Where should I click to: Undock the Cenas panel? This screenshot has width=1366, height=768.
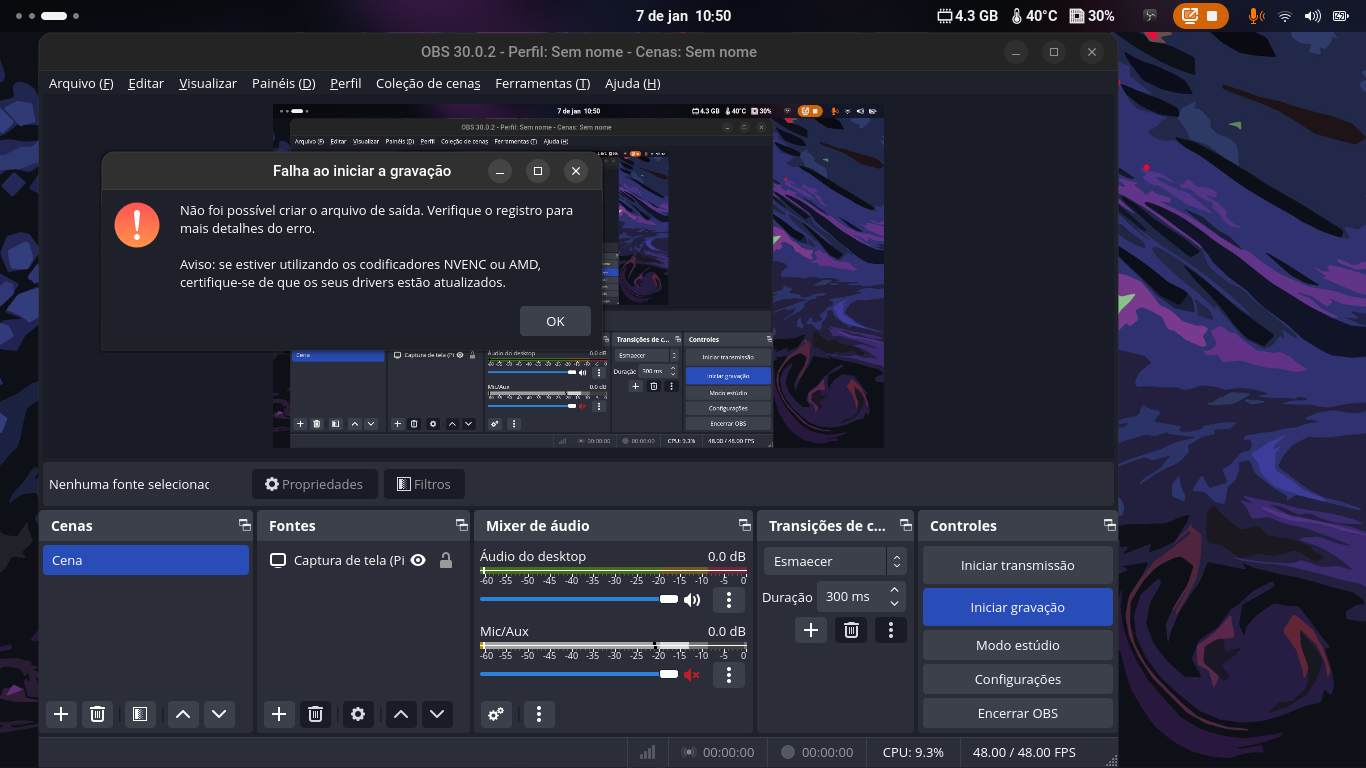click(x=244, y=525)
